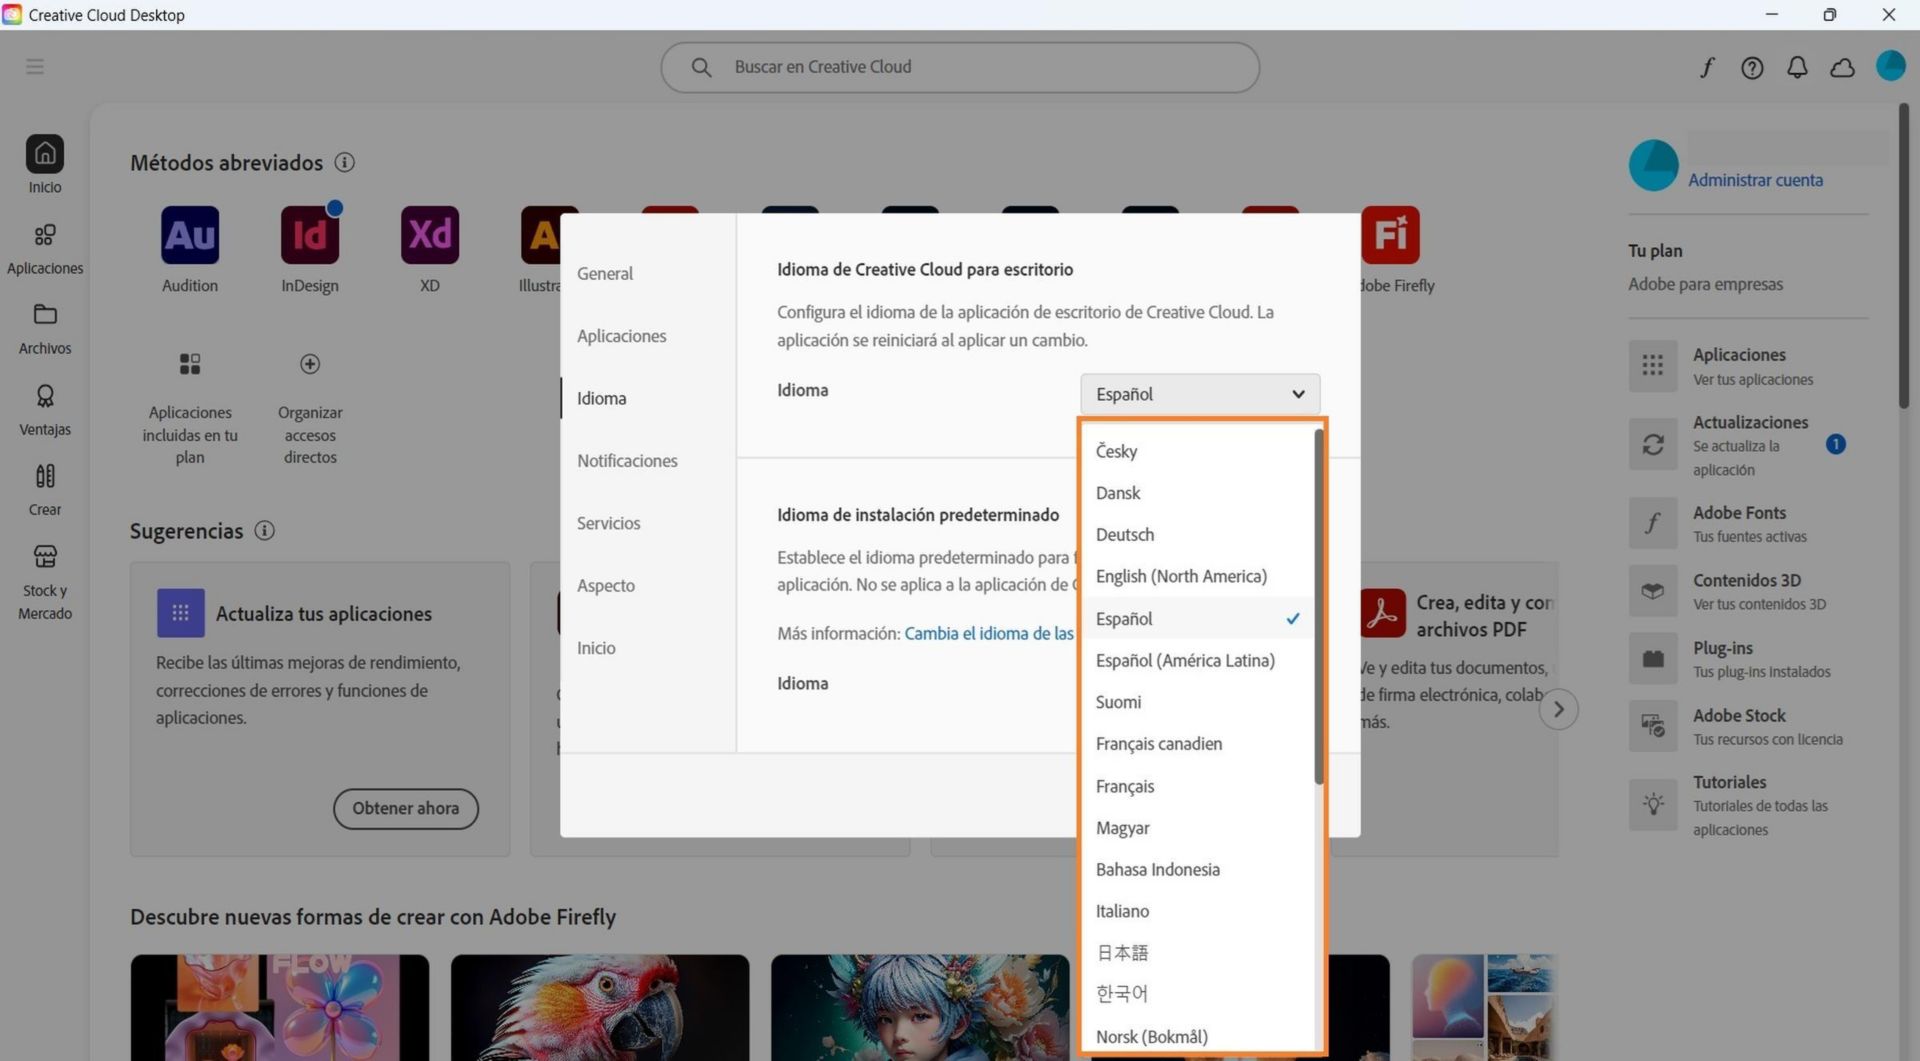Switch to Servicios preferences tab
This screenshot has width=1920, height=1061.
[608, 523]
